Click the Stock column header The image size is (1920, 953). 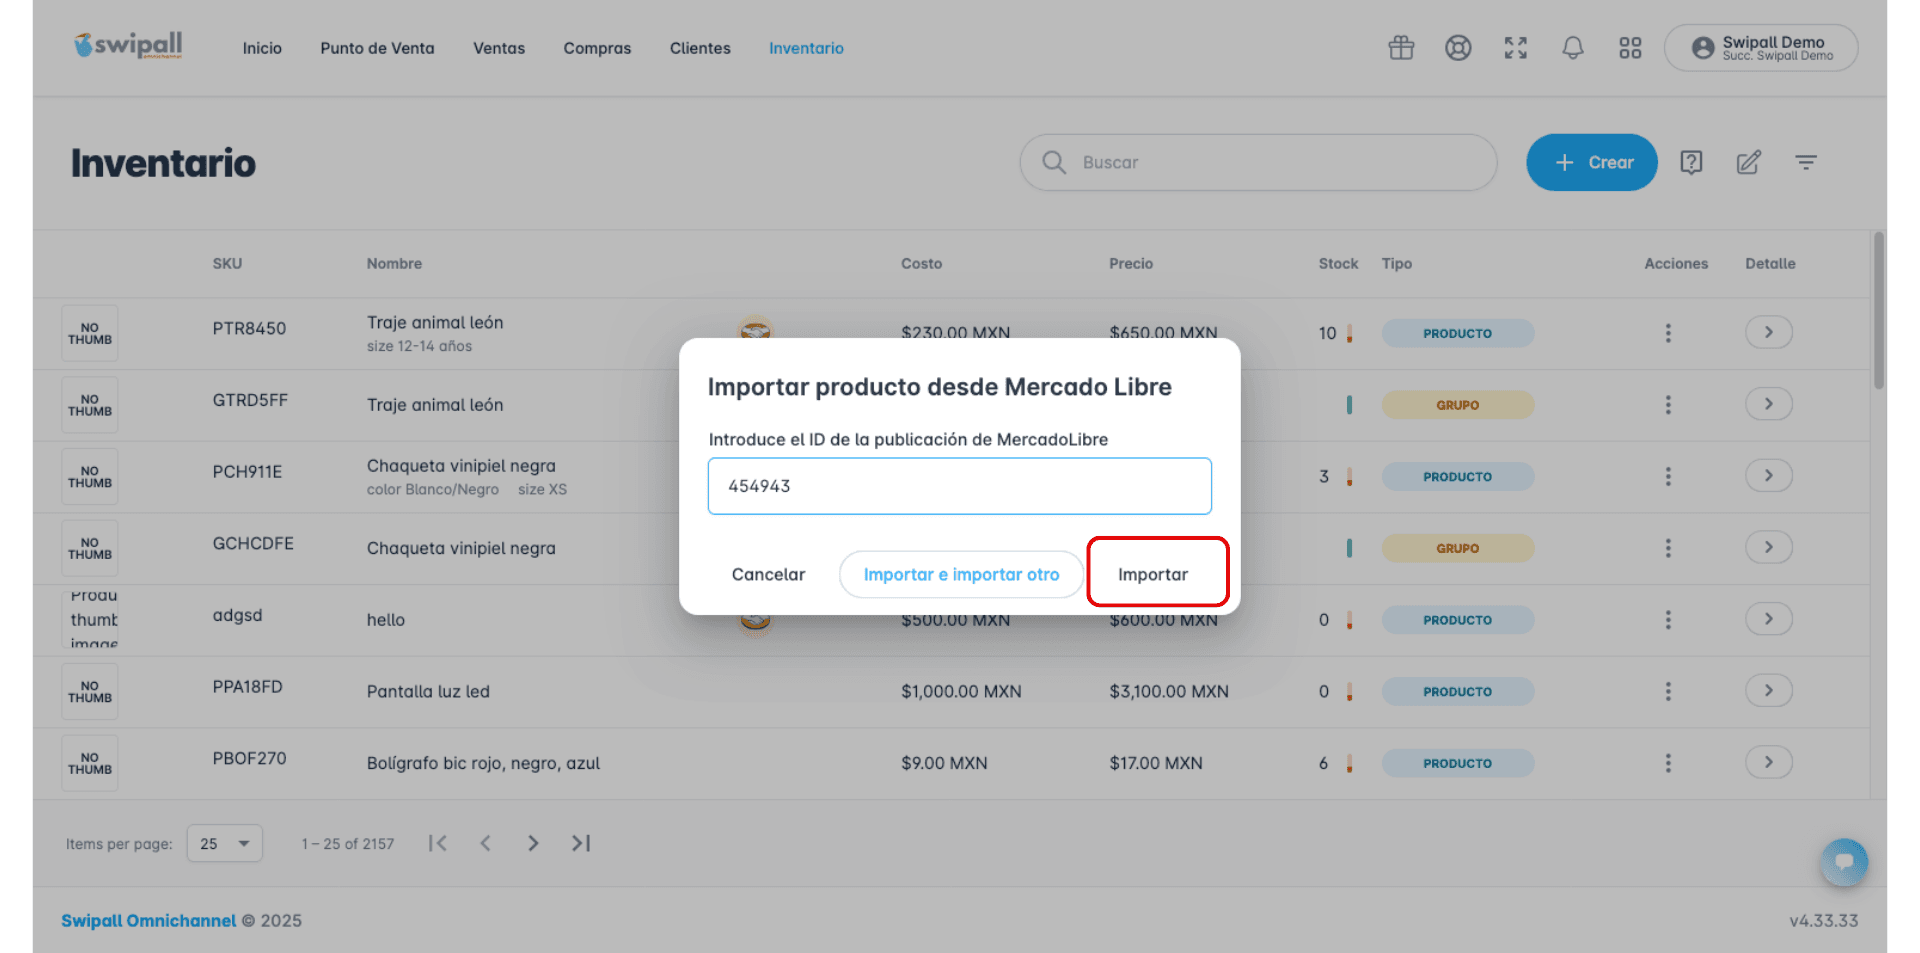pos(1338,264)
